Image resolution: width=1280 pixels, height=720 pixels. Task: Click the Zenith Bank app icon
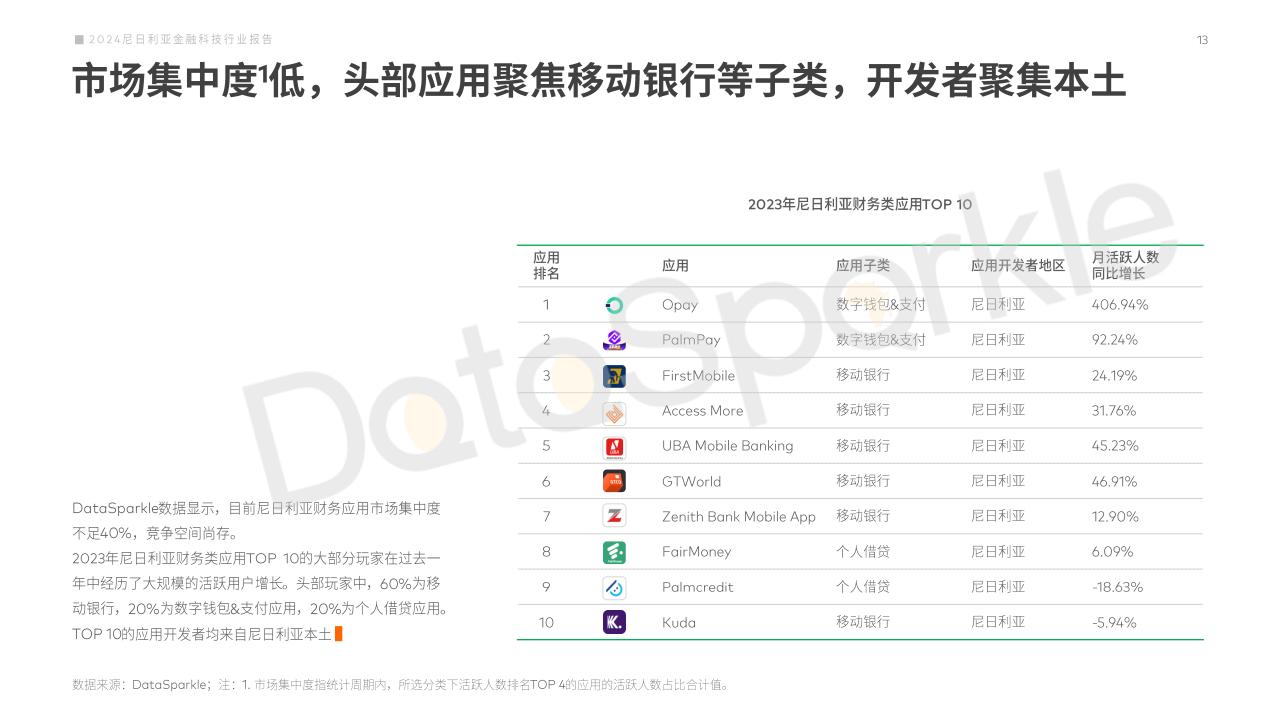tap(614, 516)
